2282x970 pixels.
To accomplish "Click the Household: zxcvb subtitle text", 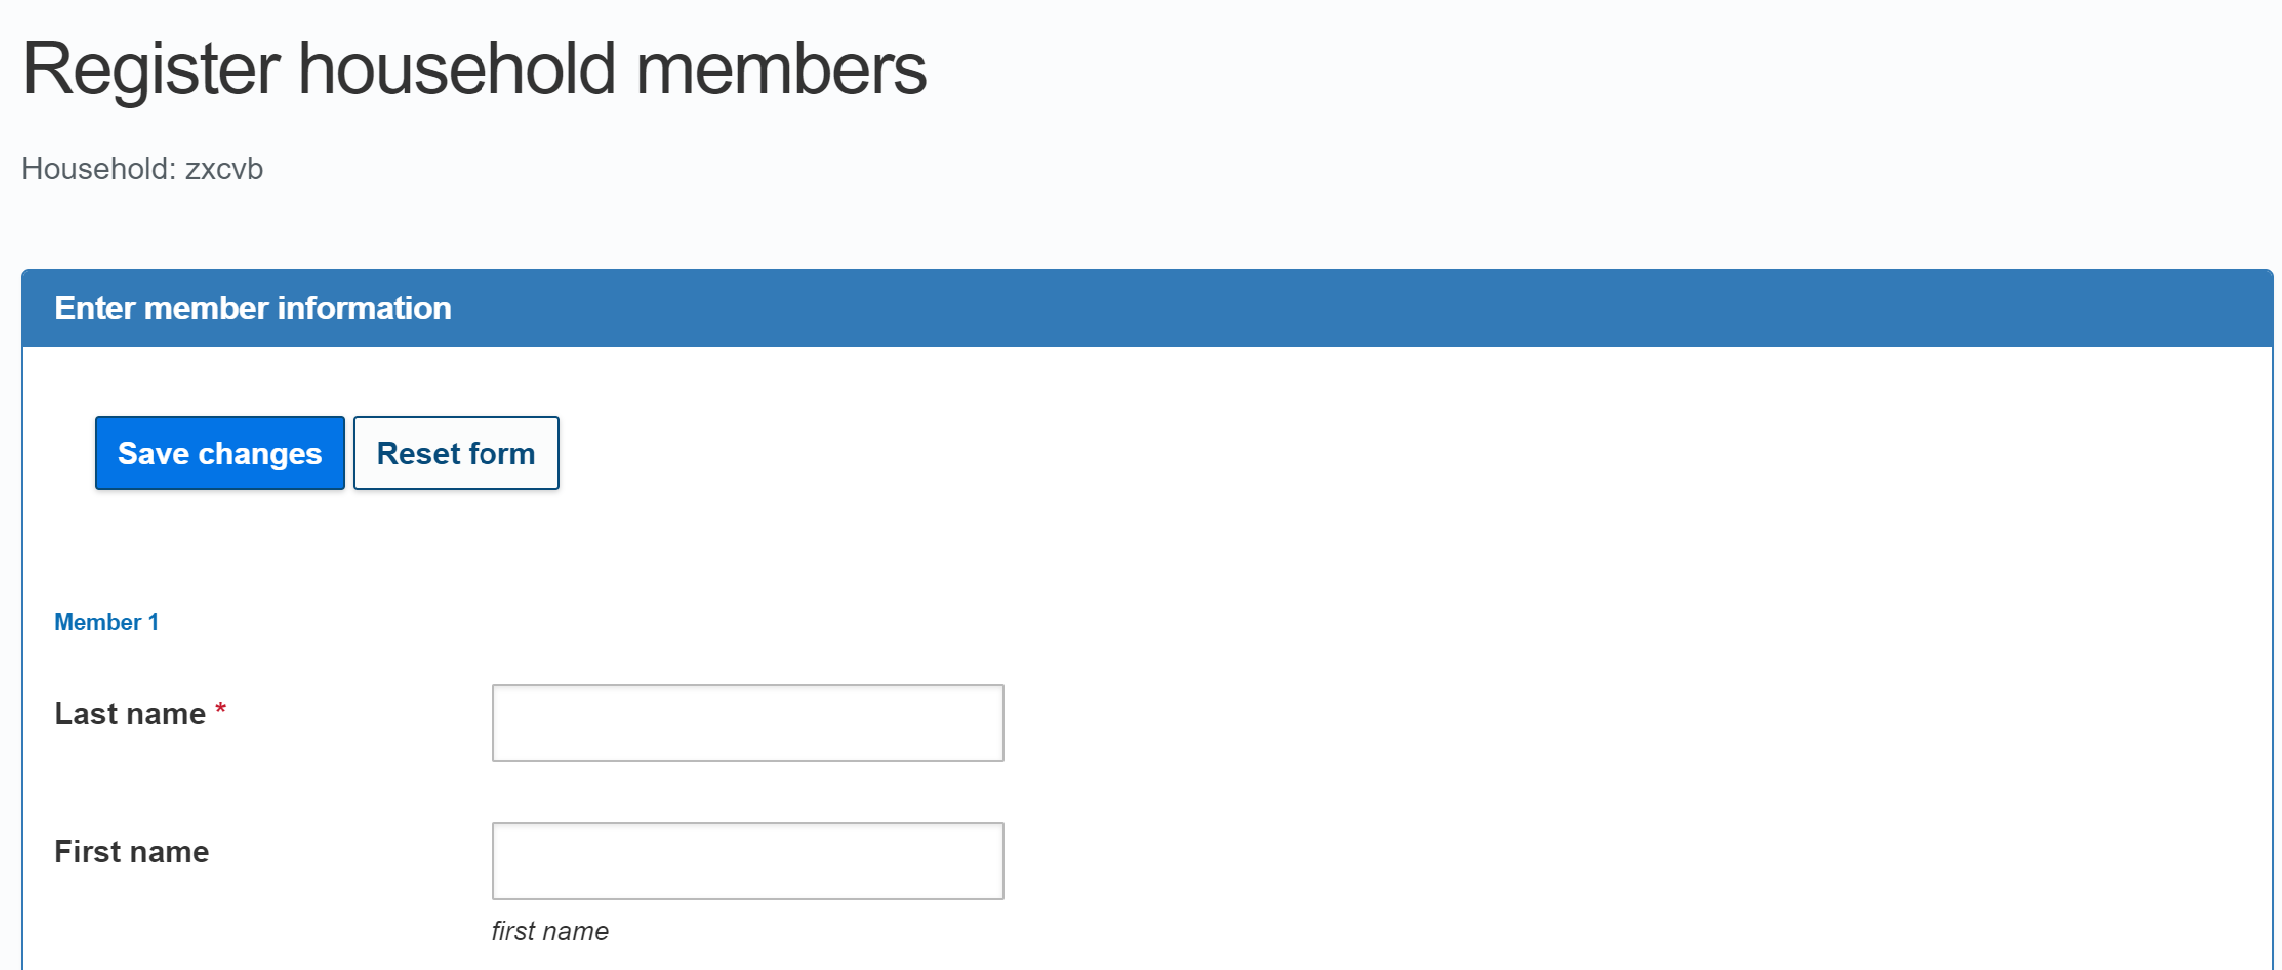I will [x=142, y=169].
